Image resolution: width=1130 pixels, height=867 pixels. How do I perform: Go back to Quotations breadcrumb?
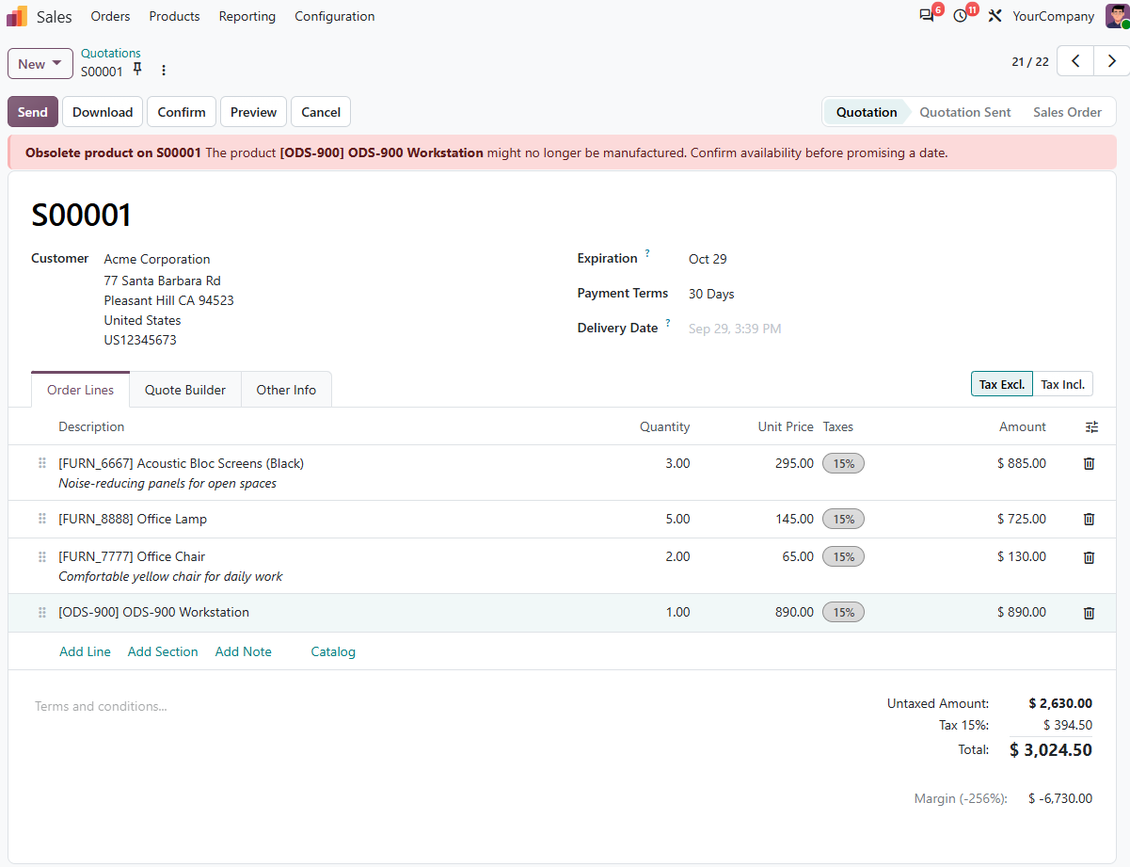tap(111, 53)
